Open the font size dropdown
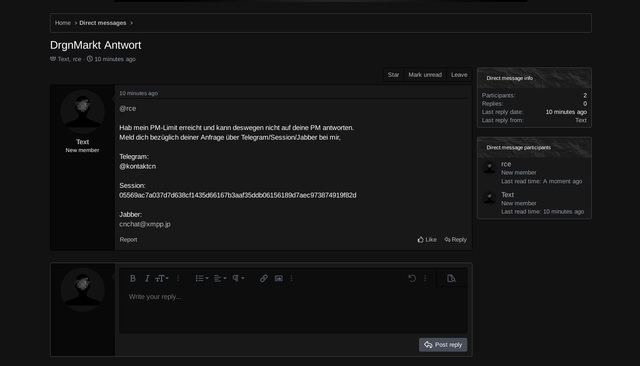Image resolution: width=640 pixels, height=366 pixels. pos(162,278)
